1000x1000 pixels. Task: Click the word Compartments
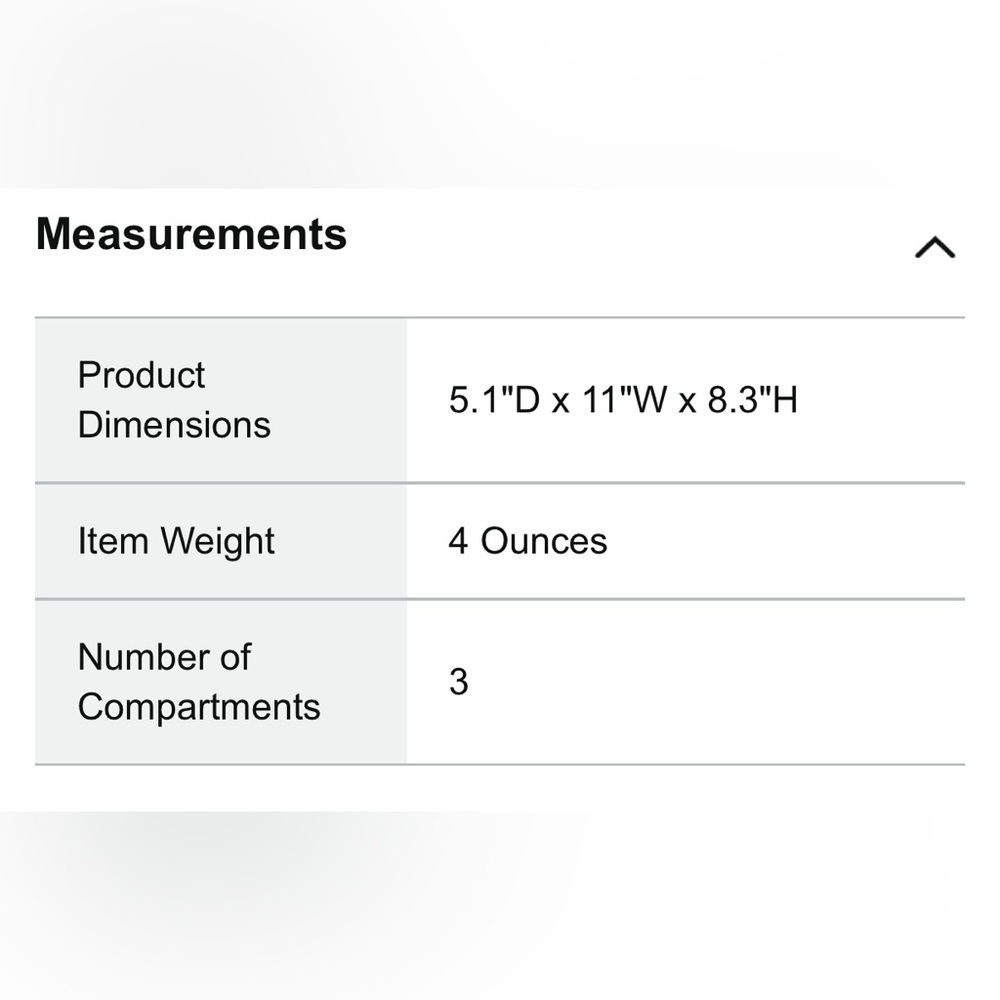pyautogui.click(x=199, y=707)
